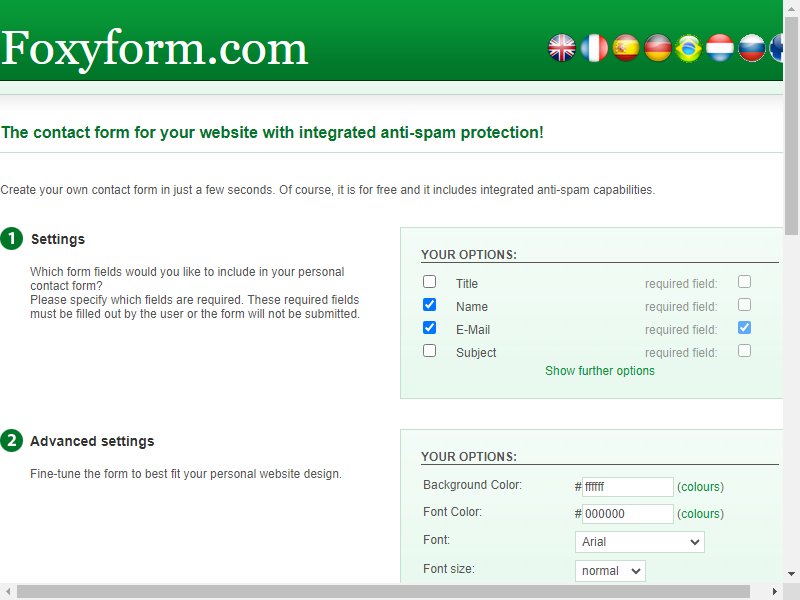This screenshot has width=800, height=600.
Task: Click the Advanced settings heading
Action: click(x=92, y=441)
